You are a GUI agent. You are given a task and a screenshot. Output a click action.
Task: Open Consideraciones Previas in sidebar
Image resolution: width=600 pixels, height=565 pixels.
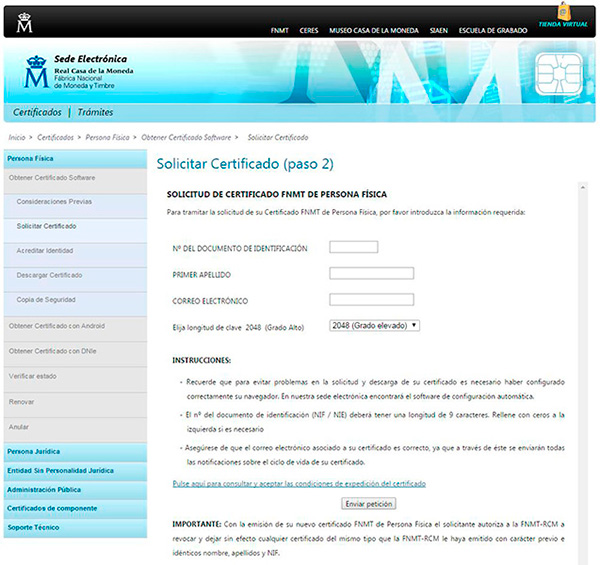tap(75, 206)
